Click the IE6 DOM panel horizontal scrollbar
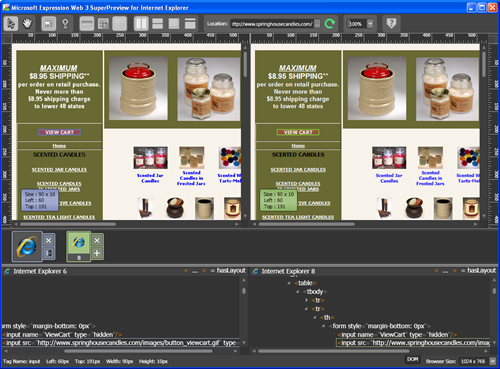500x369 pixels. coord(138,351)
